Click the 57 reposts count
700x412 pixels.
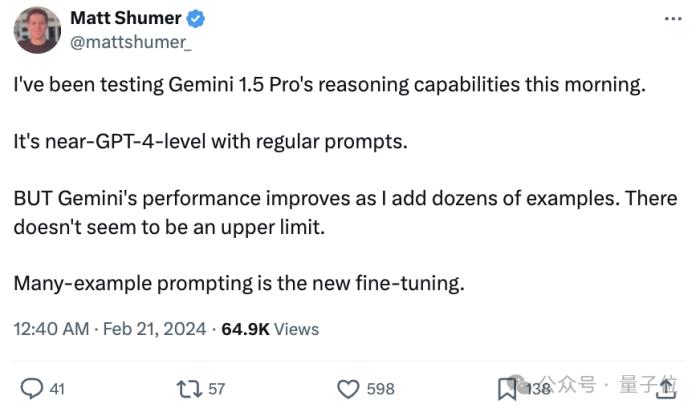tap(217, 389)
